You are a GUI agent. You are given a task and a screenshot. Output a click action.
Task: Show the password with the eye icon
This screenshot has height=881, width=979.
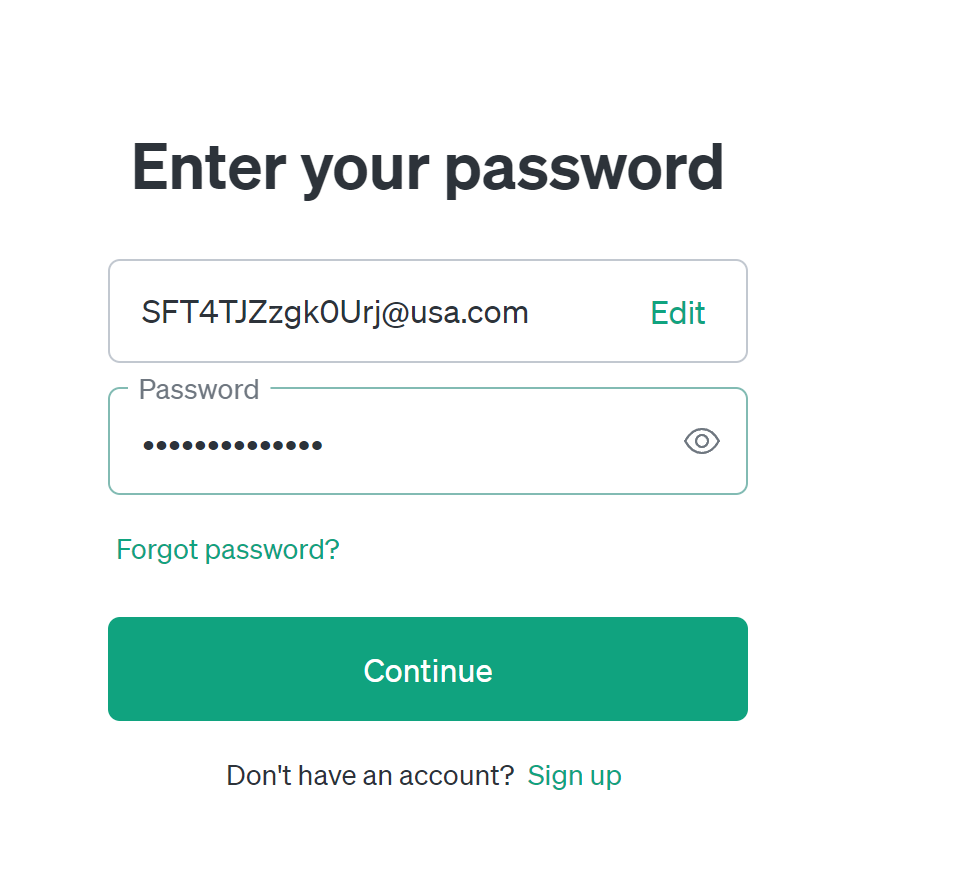click(702, 440)
